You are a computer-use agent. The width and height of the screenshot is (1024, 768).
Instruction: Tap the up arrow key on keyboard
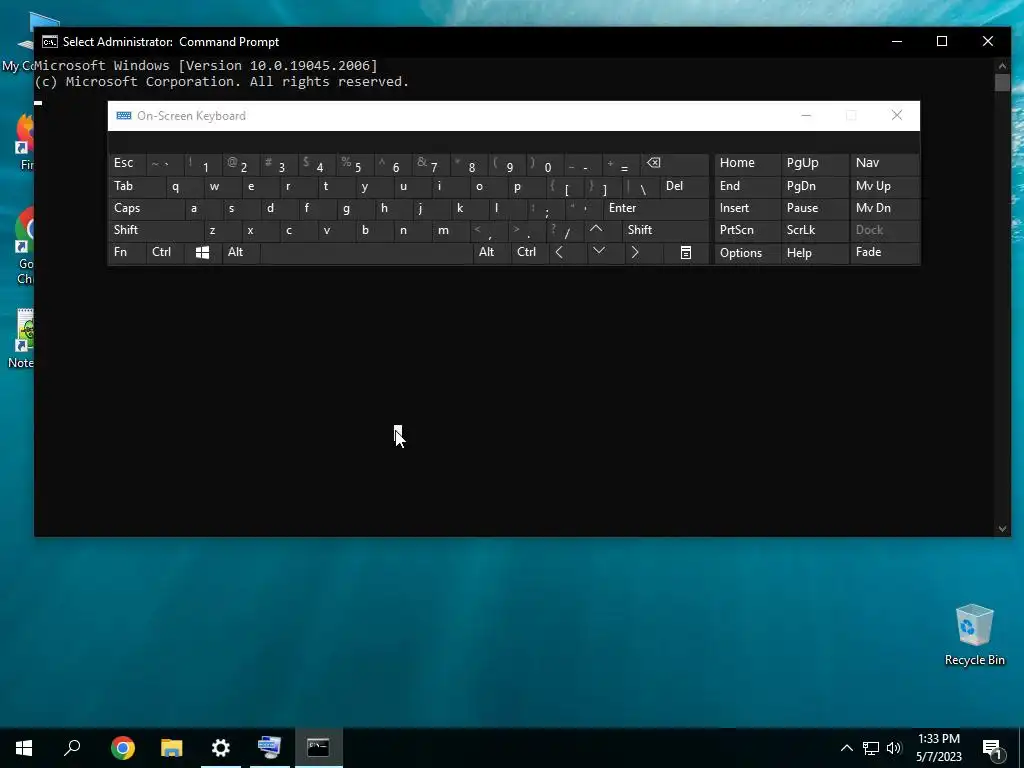pos(596,230)
